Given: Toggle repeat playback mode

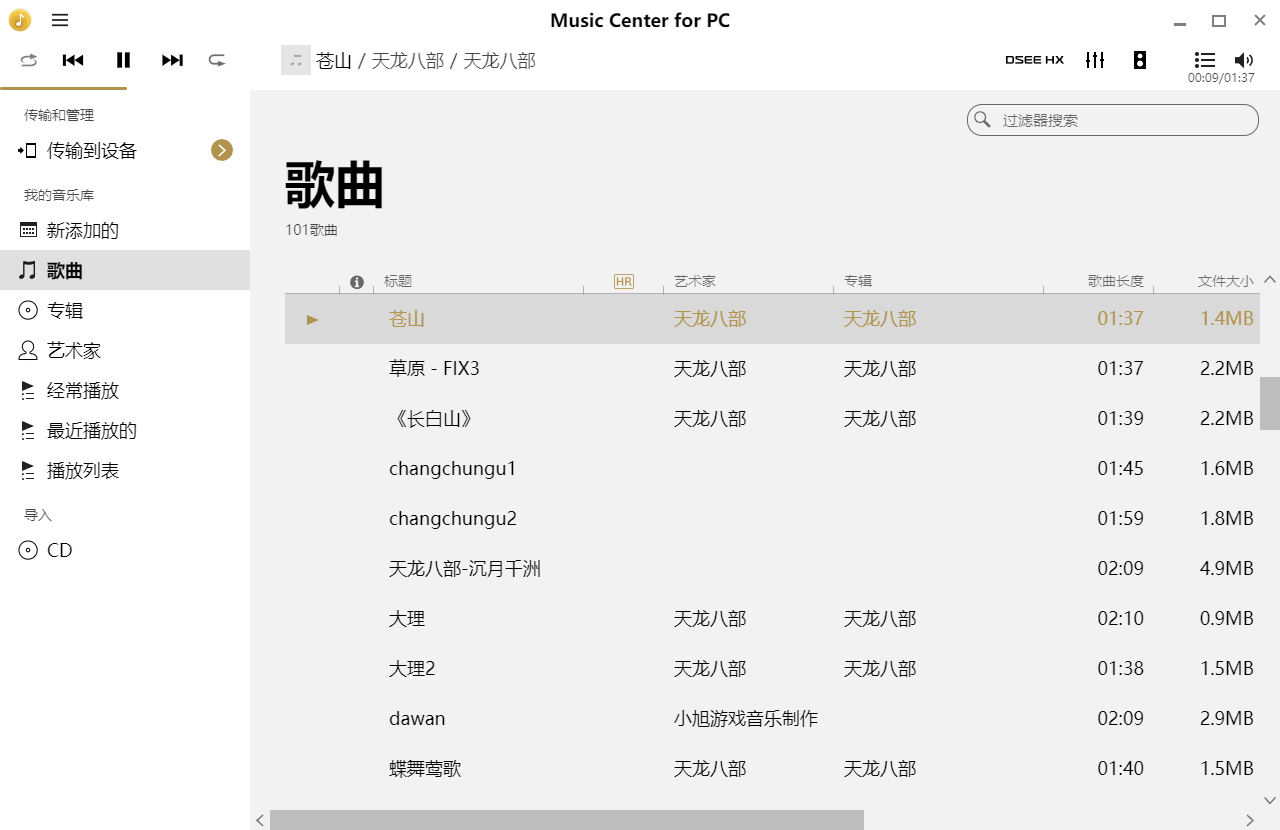Looking at the screenshot, I should tap(29, 60).
